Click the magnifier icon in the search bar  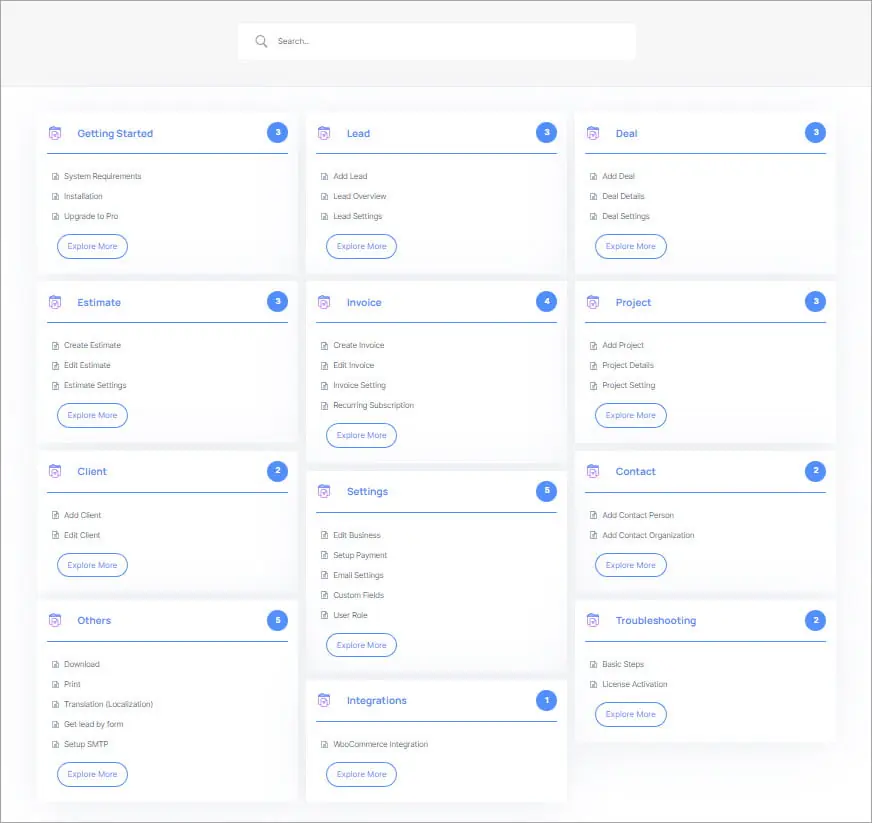coord(261,41)
